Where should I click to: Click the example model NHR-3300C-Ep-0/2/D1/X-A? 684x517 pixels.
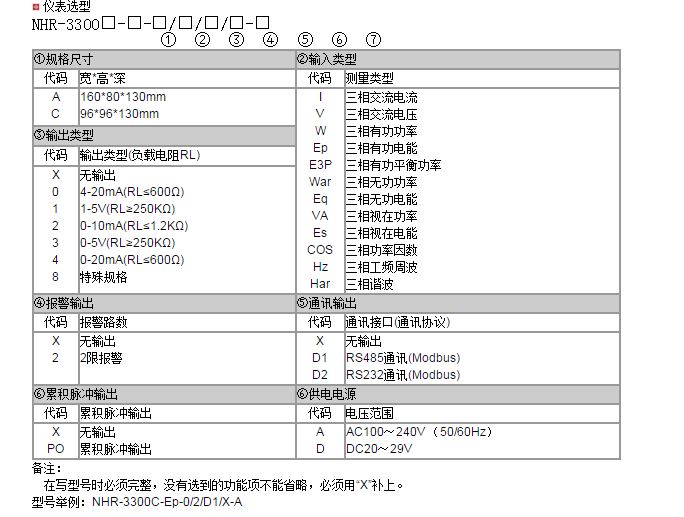[167, 501]
